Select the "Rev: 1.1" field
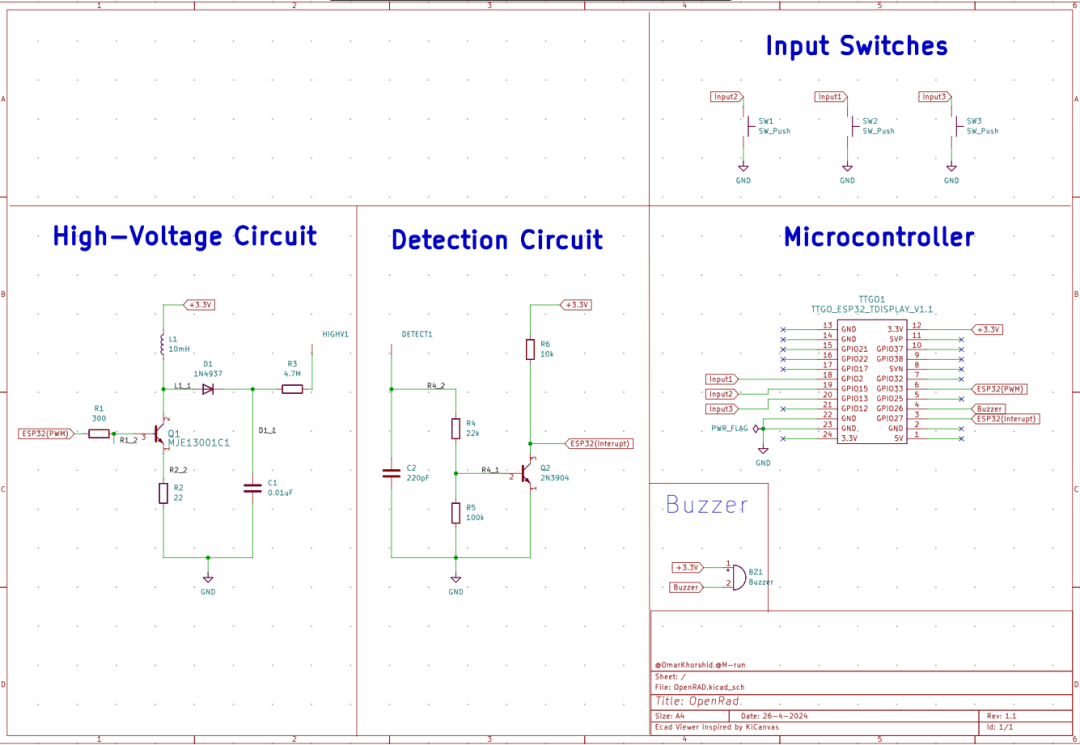 click(x=1001, y=716)
